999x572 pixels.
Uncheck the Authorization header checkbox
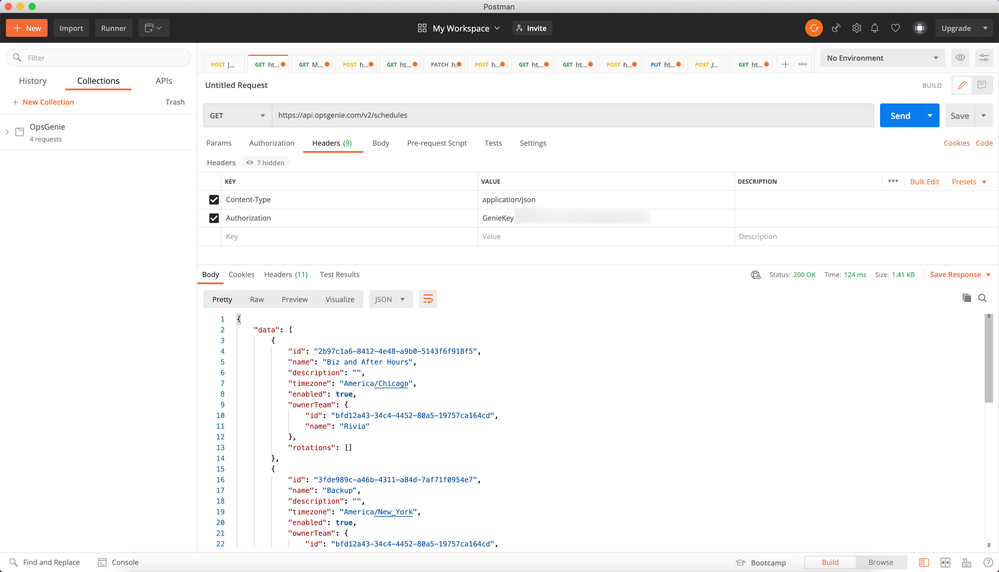click(214, 218)
